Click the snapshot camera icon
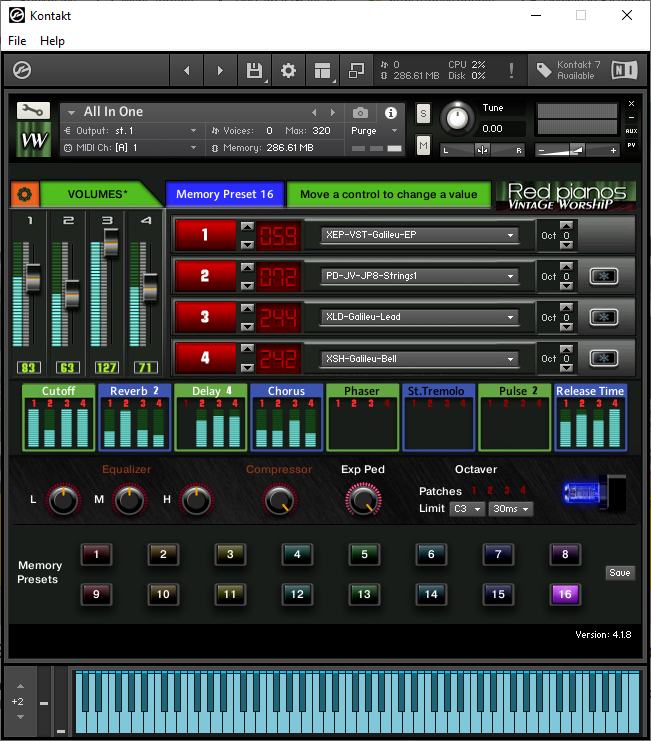Viewport: 651px width, 741px height. click(360, 113)
